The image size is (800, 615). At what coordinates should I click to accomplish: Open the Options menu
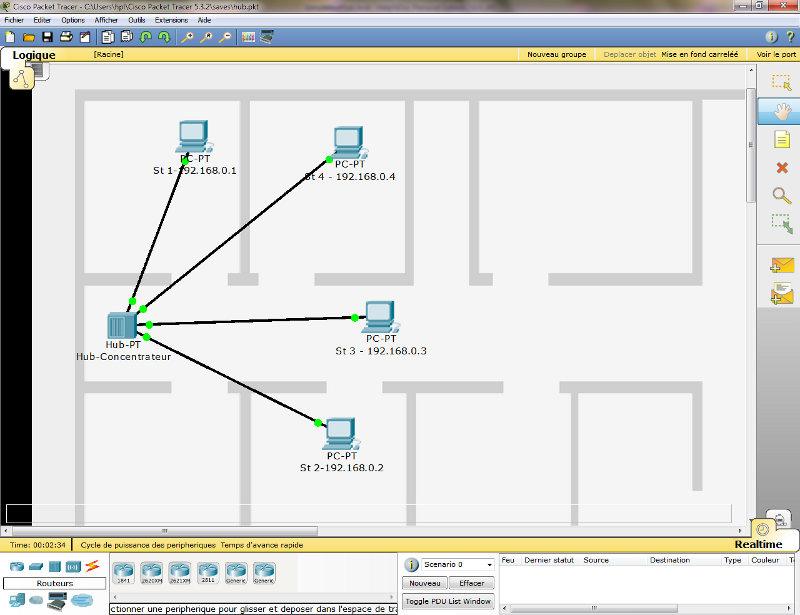(73, 20)
